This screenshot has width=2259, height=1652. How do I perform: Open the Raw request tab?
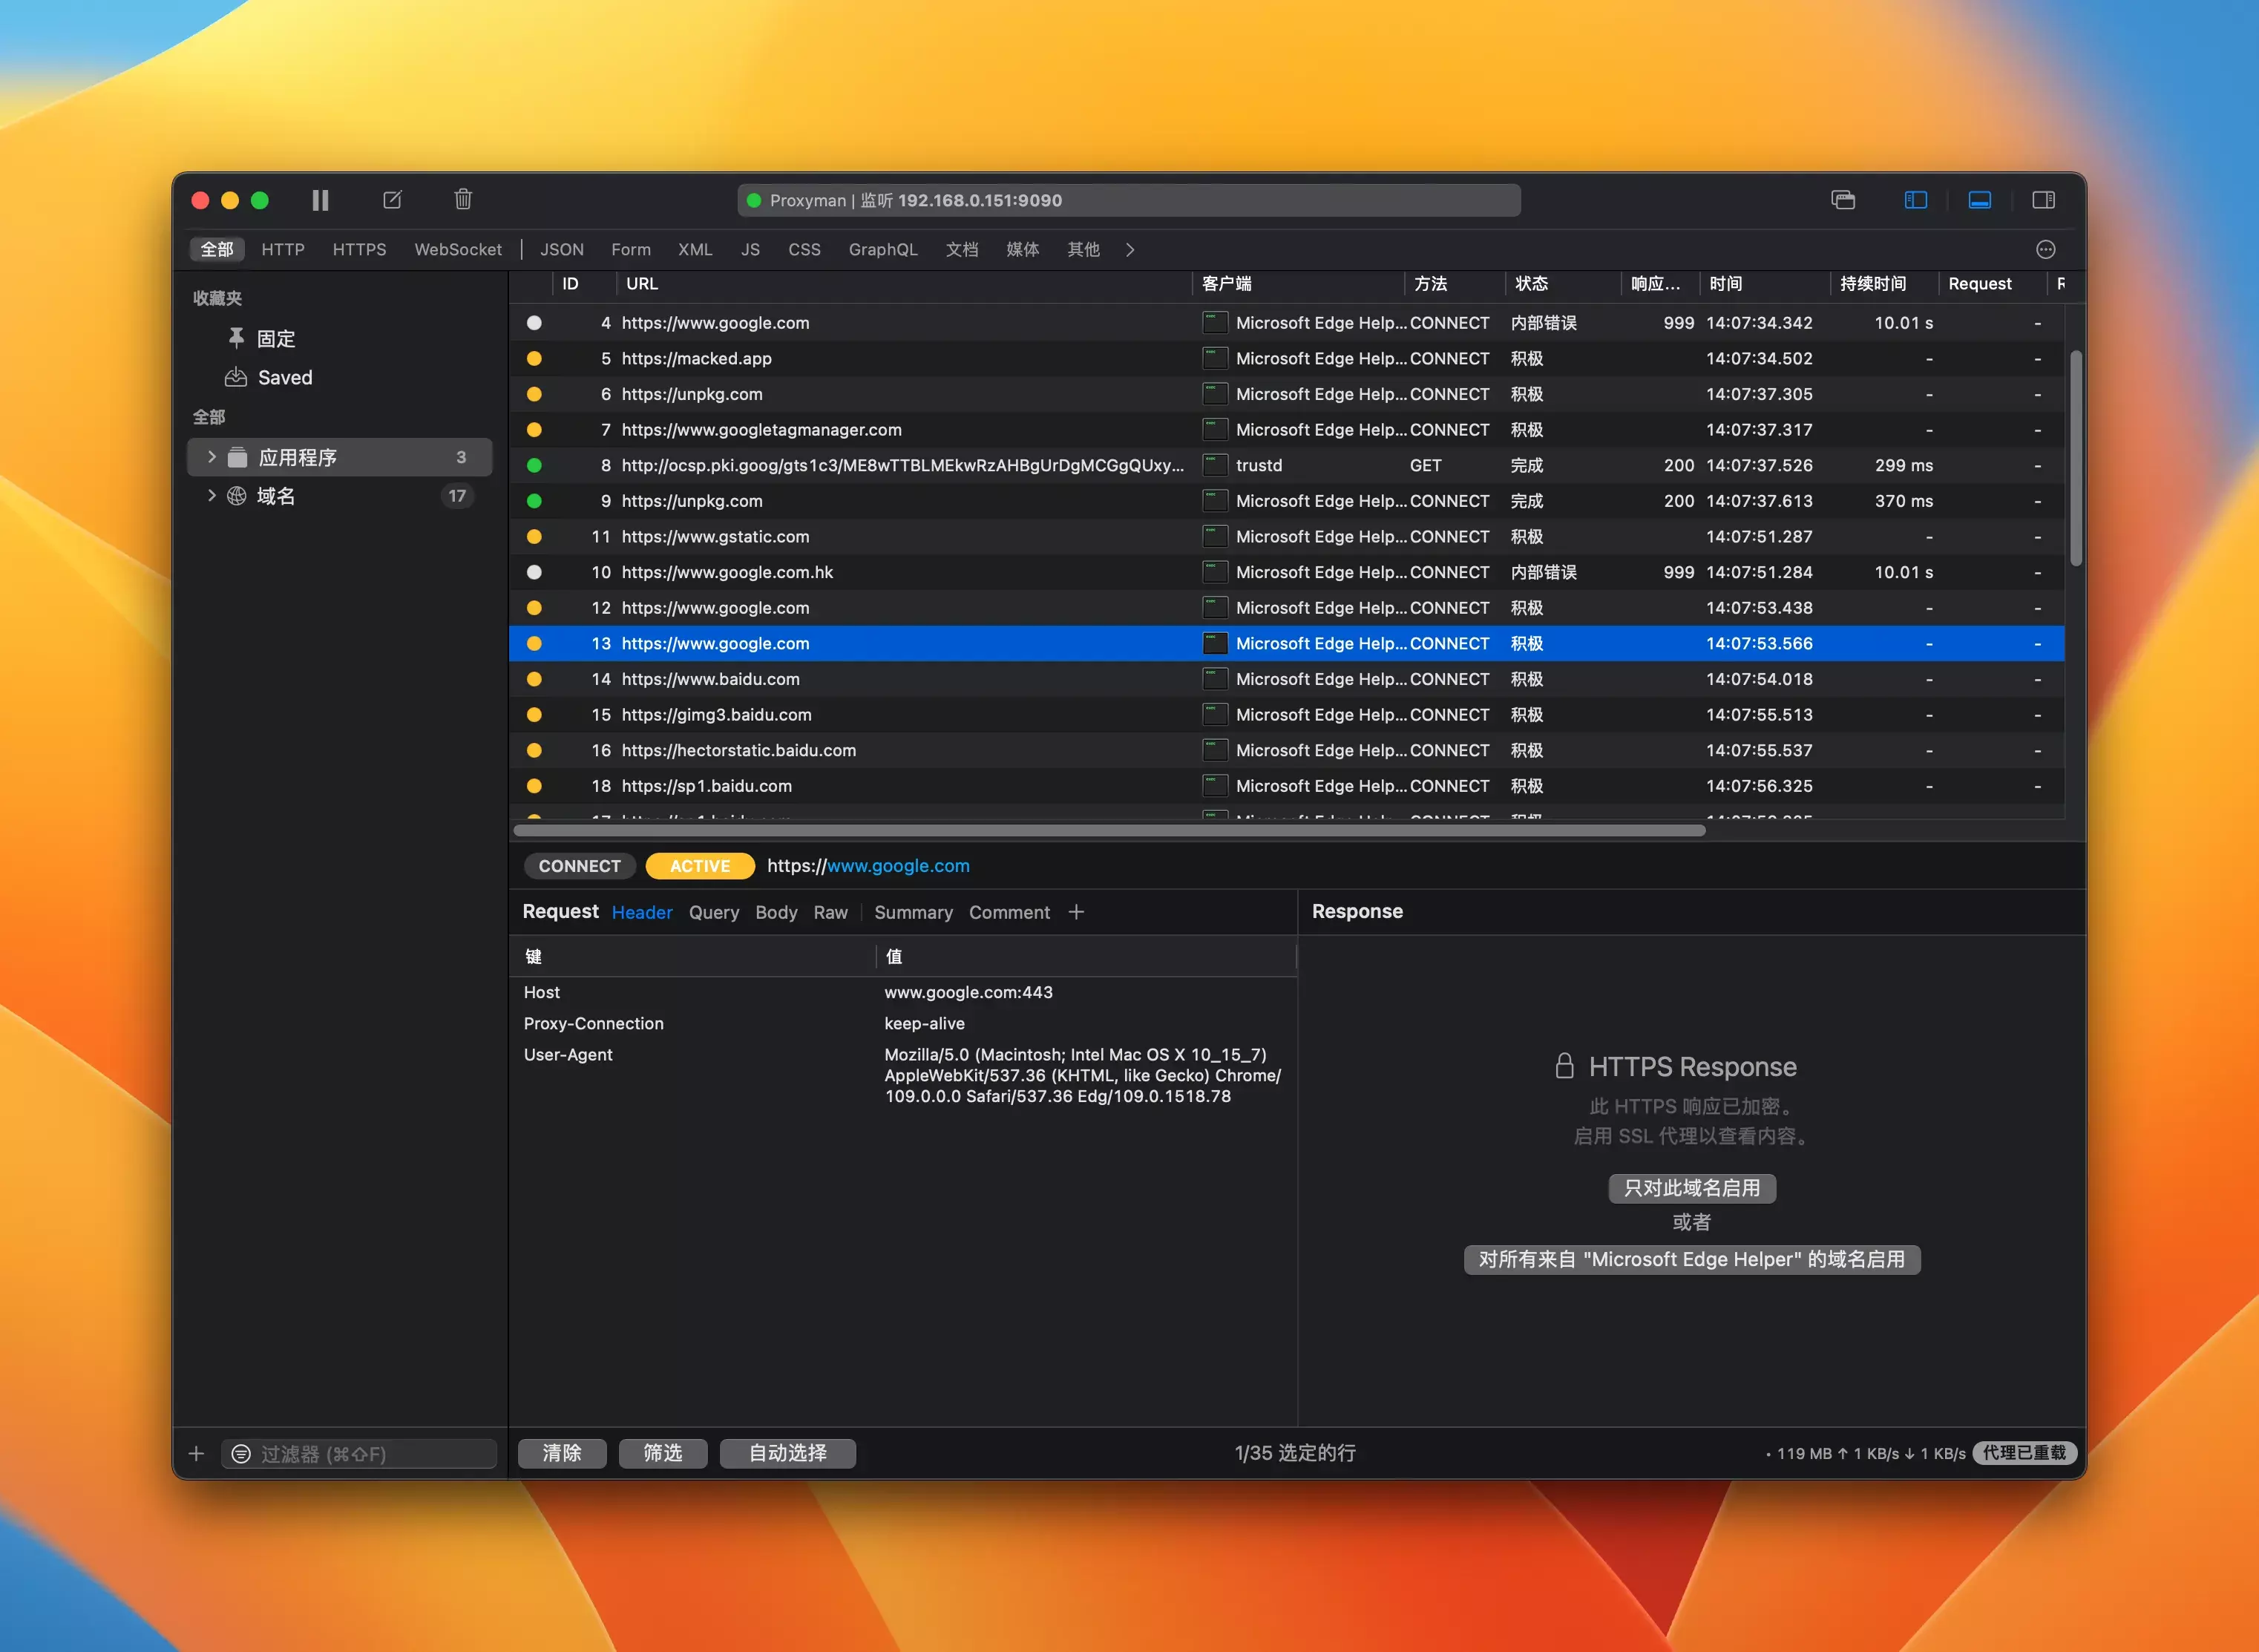[x=830, y=913]
